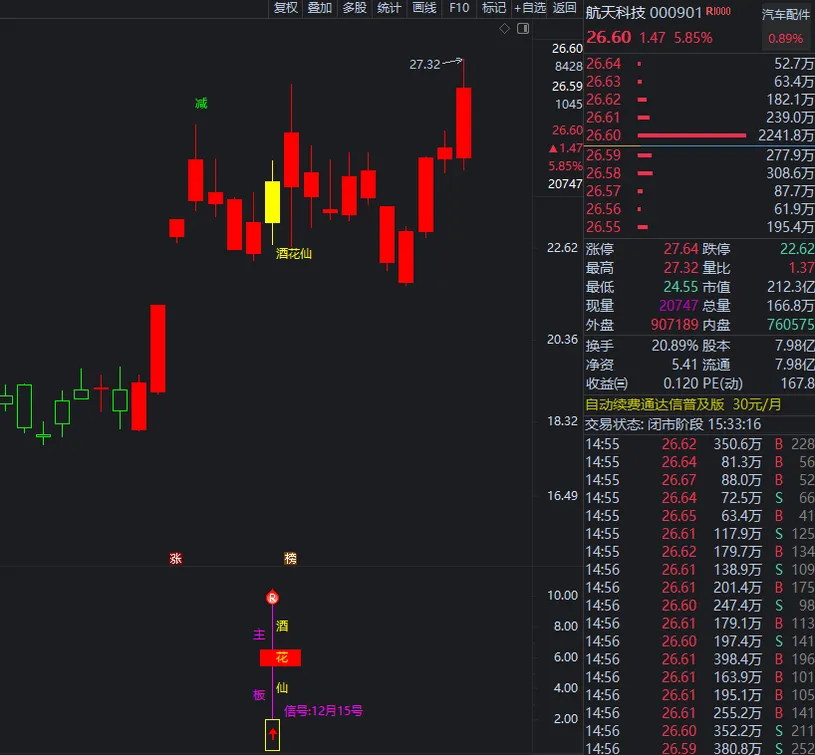815x755 pixels.
Task: Open the F10 company info tab
Action: 459,8
